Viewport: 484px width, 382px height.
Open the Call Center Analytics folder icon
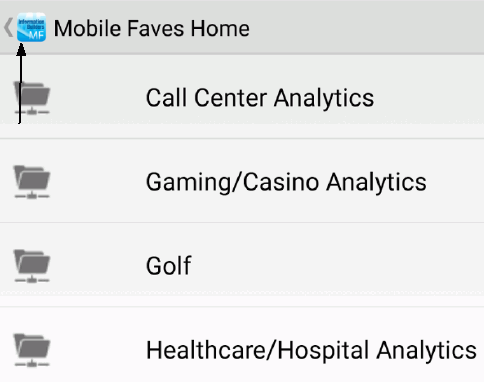tap(32, 98)
